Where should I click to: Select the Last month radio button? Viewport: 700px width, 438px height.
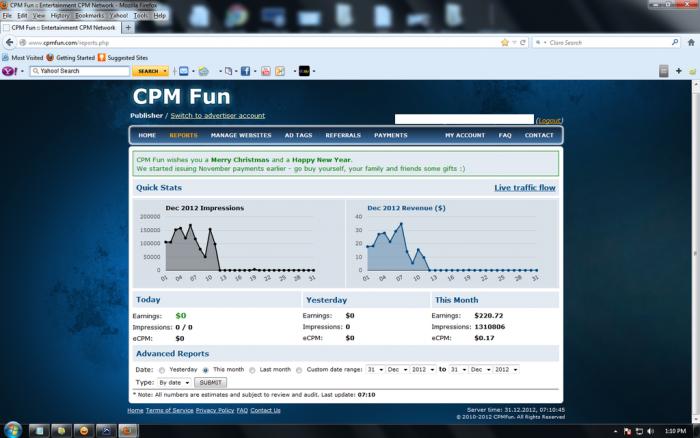252,370
